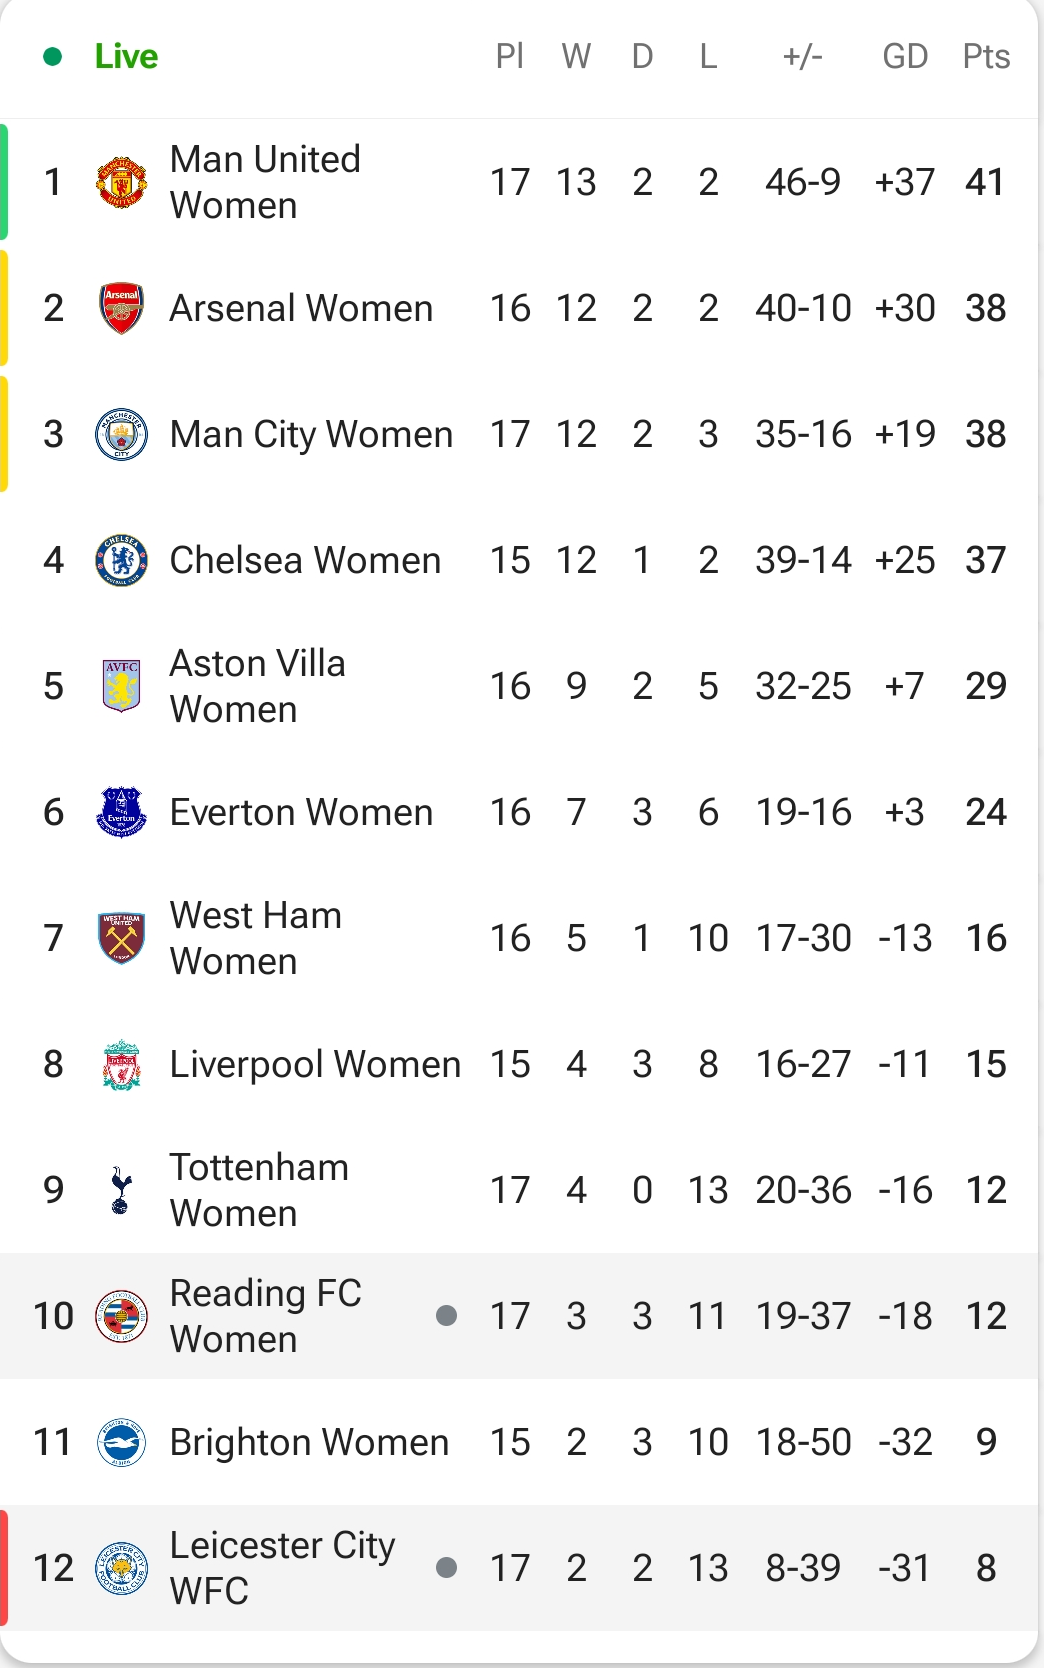
Task: Click the Live label in the table header
Action: click(x=126, y=56)
